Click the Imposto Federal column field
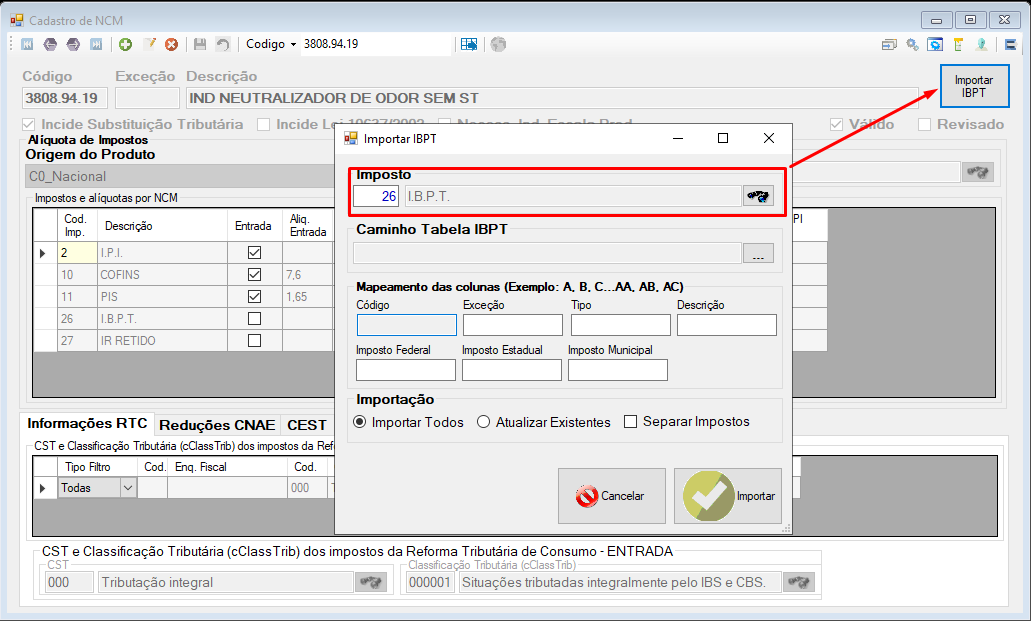The image size is (1031, 621). click(406, 370)
